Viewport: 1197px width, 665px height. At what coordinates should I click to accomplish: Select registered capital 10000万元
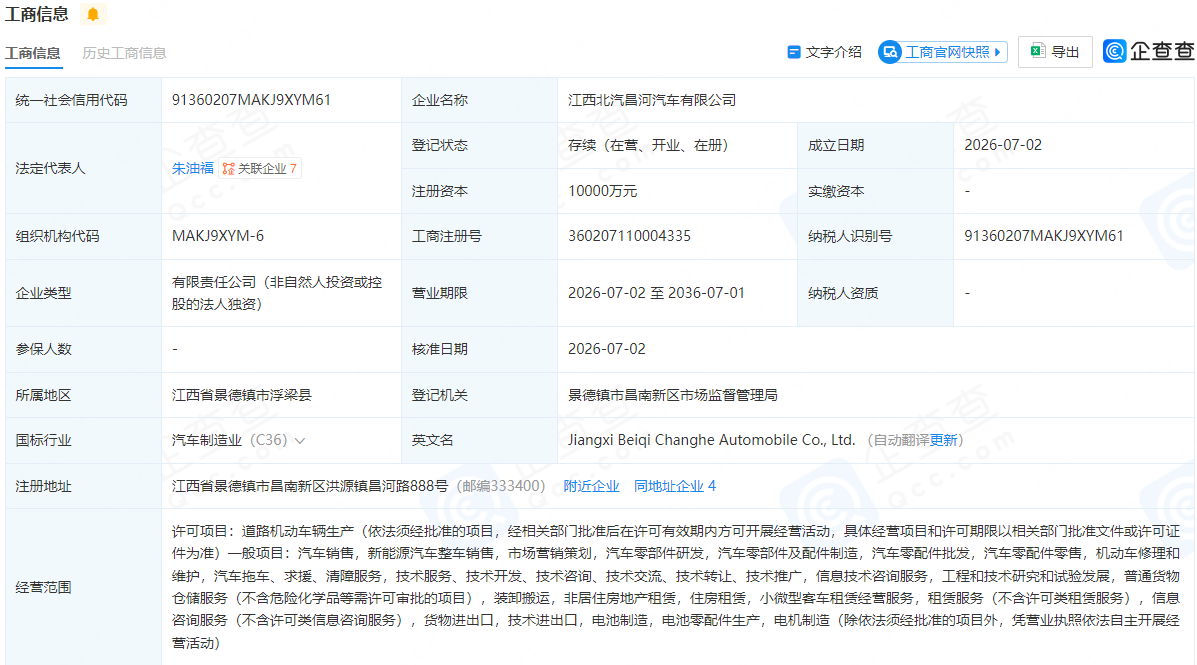point(602,191)
